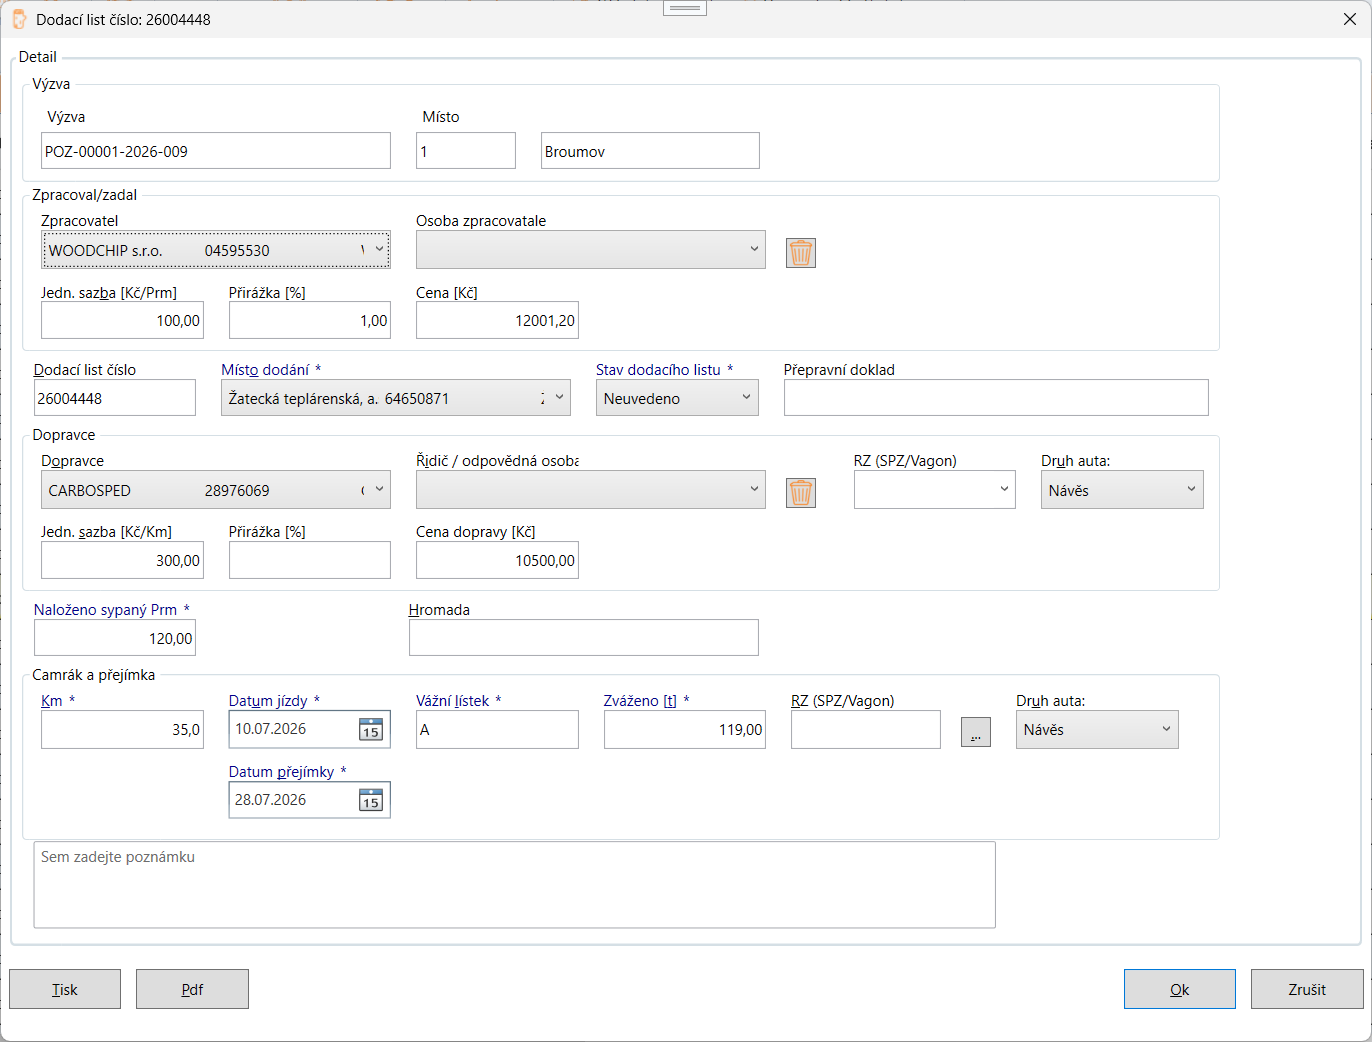Click the Místo number field
The height and width of the screenshot is (1042, 1372).
click(x=466, y=151)
